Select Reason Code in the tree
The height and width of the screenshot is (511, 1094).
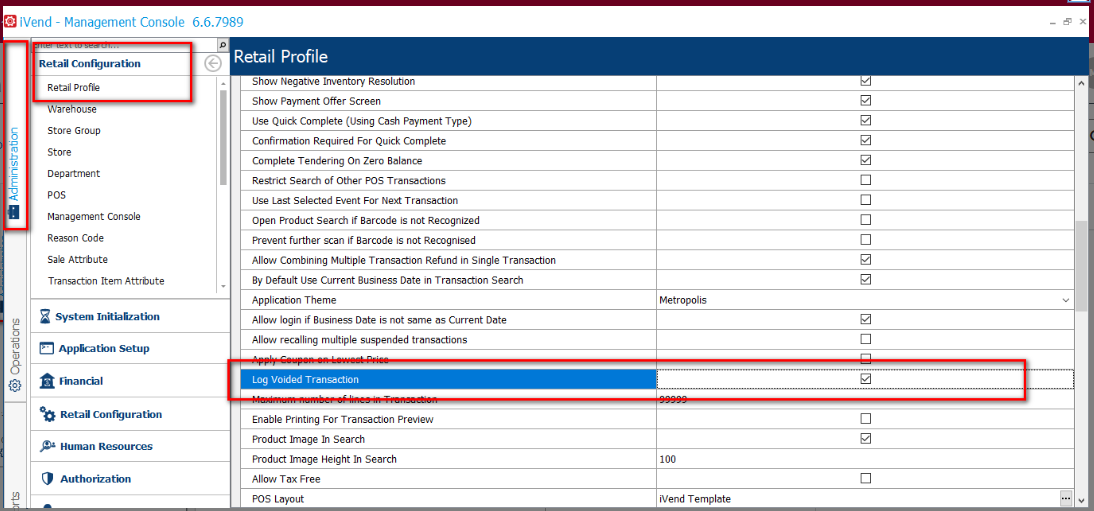click(x=75, y=238)
